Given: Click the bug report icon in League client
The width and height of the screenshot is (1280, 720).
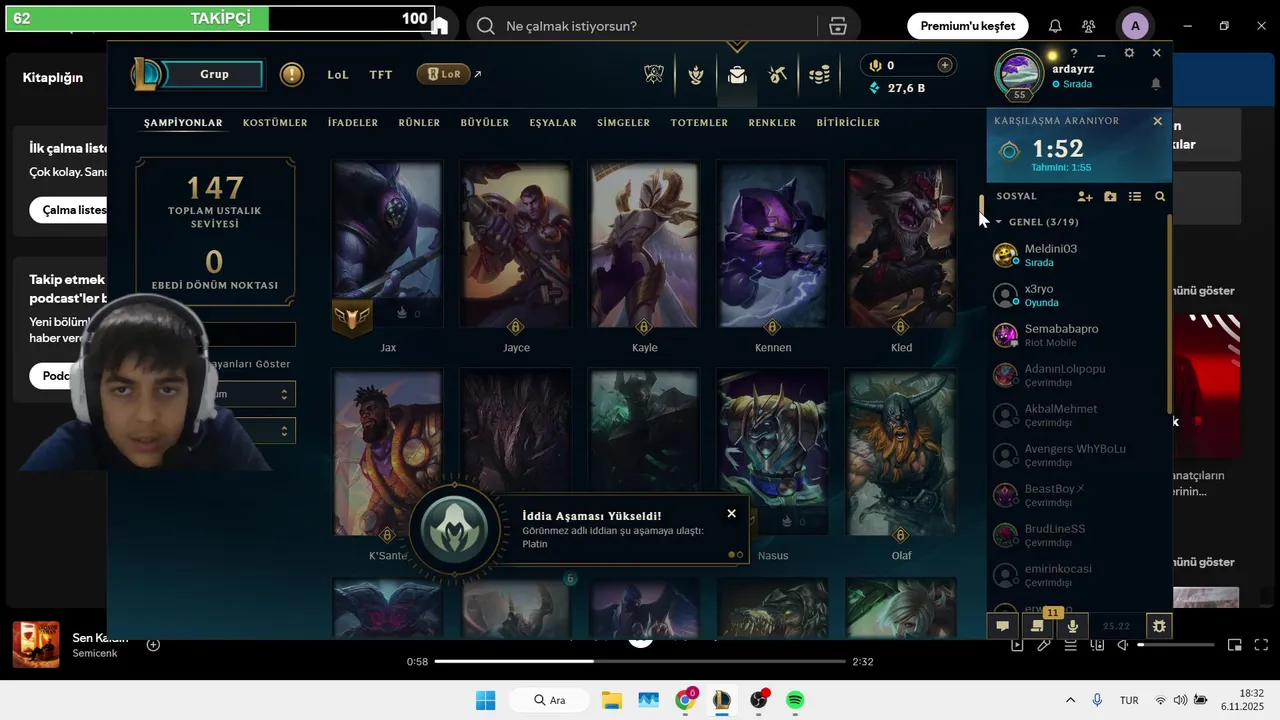Looking at the screenshot, I should [1159, 626].
